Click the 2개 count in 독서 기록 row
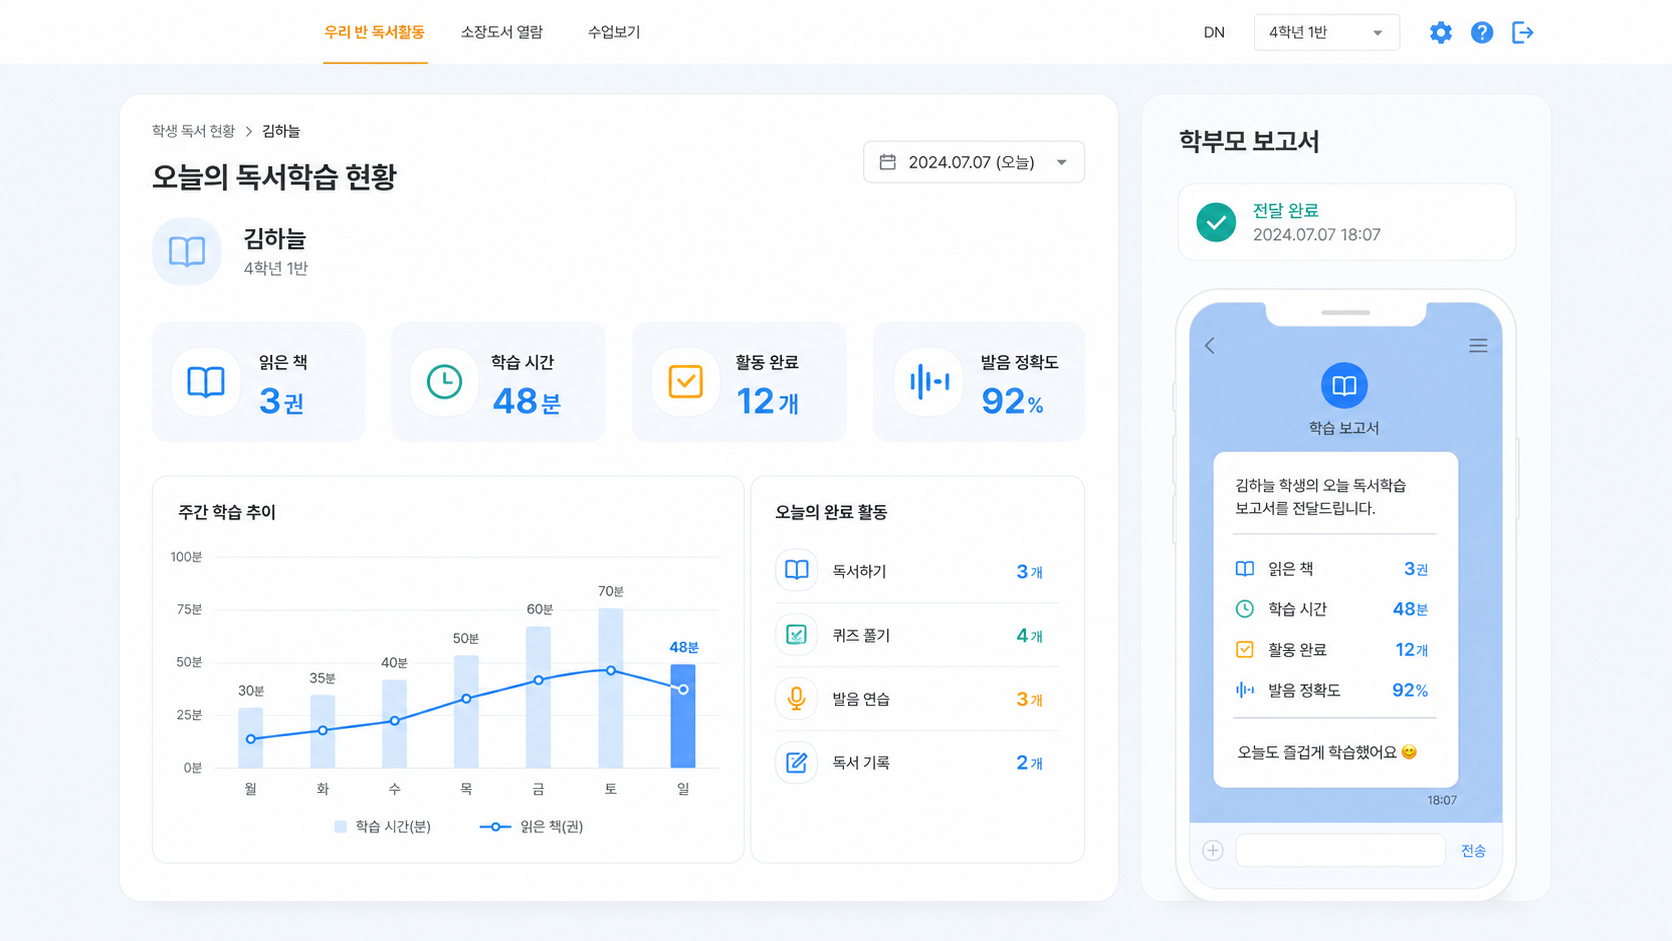The height and width of the screenshot is (941, 1672). point(1029,763)
